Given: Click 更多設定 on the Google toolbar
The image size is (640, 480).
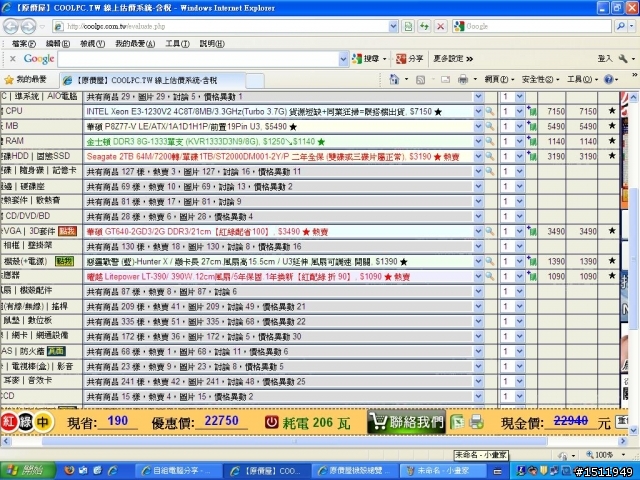Looking at the screenshot, I should [453, 59].
